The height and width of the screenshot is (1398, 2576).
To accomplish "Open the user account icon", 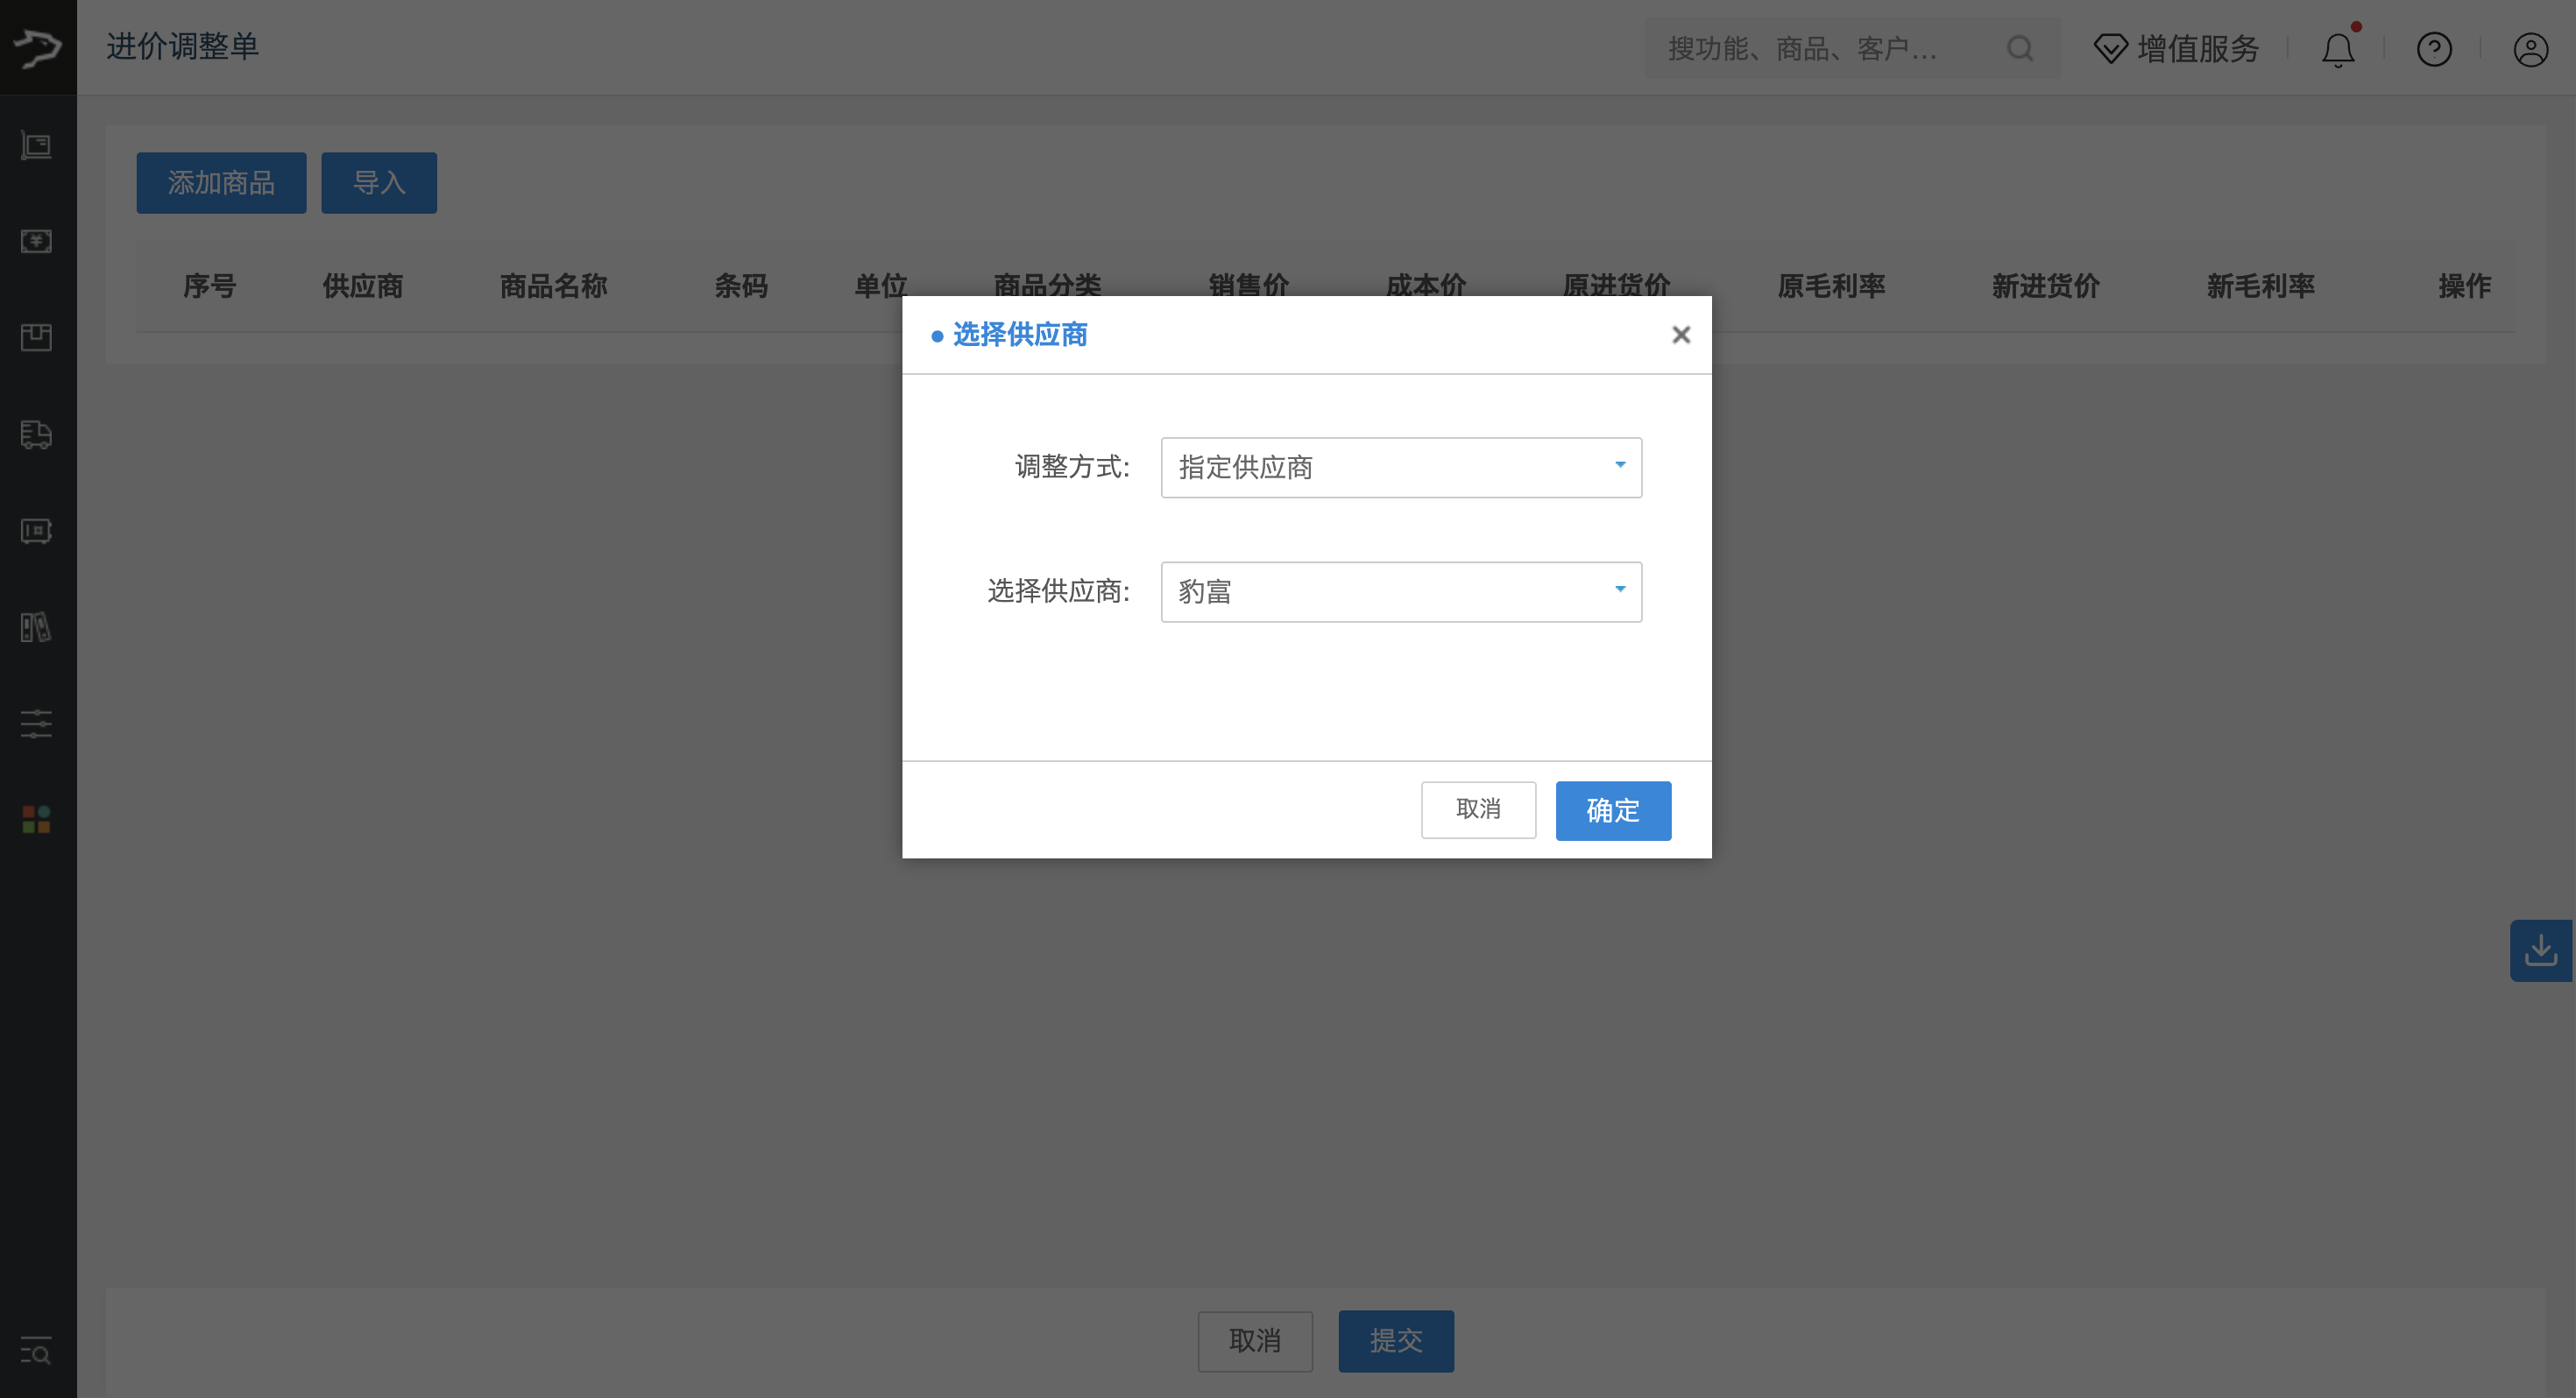I will pos(2531,48).
